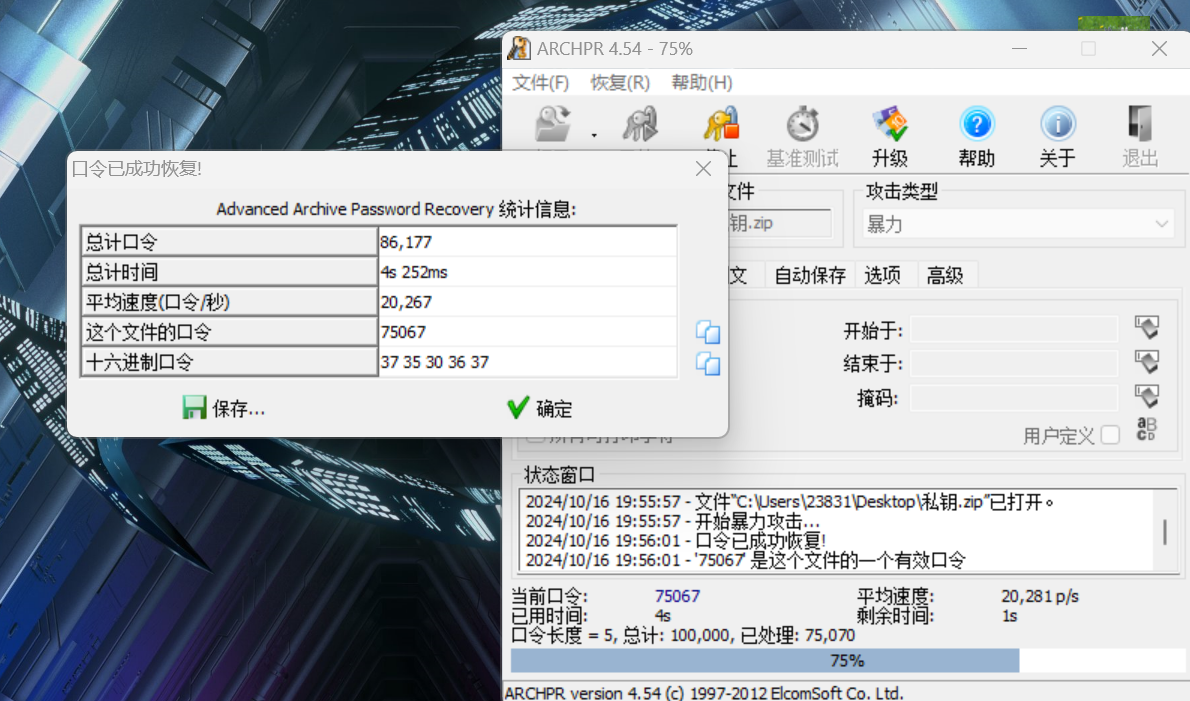Select the 20,267 average speed value in dialog
The width and height of the screenshot is (1190, 701).
coord(527,302)
